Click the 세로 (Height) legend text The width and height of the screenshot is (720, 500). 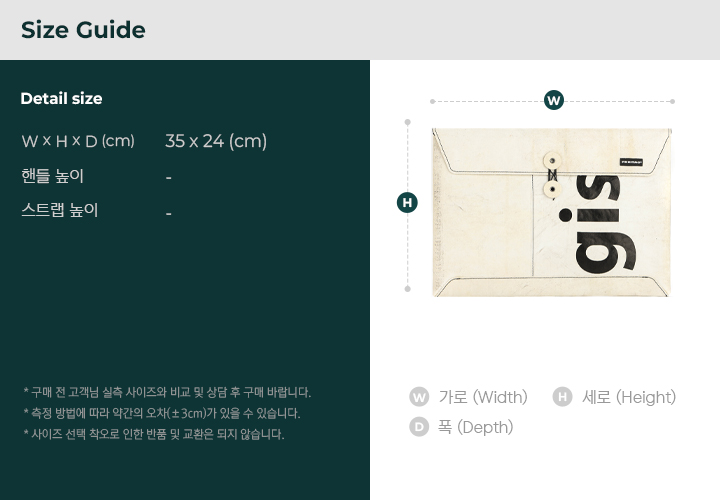(x=629, y=397)
